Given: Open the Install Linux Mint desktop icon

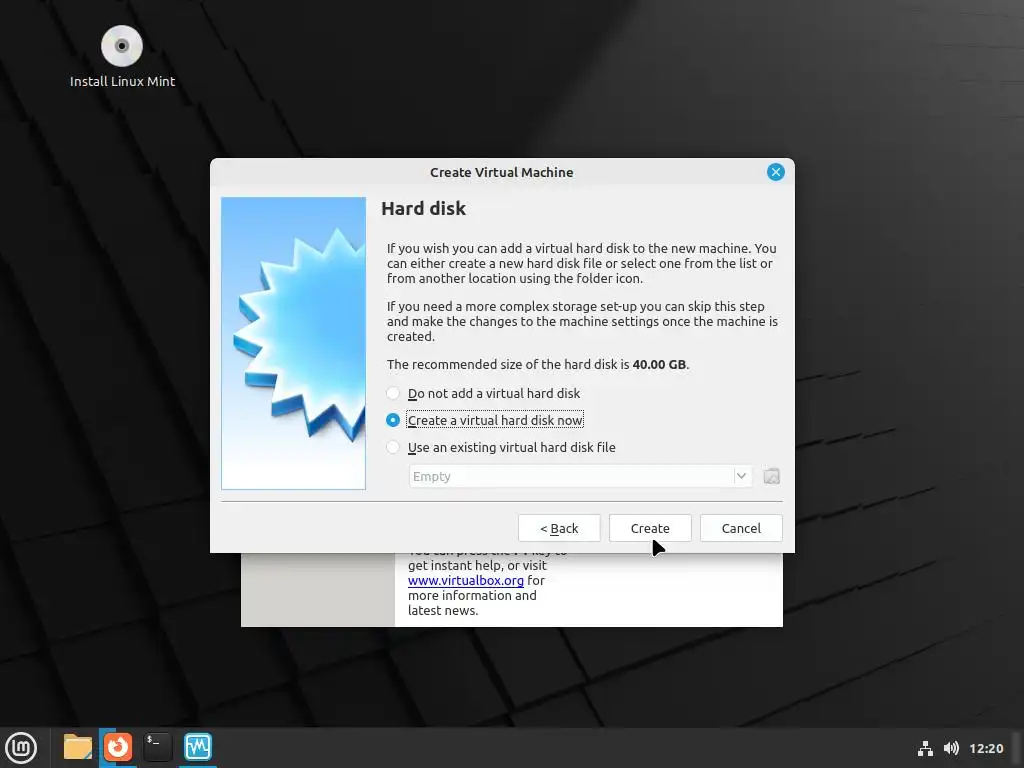Looking at the screenshot, I should (122, 56).
